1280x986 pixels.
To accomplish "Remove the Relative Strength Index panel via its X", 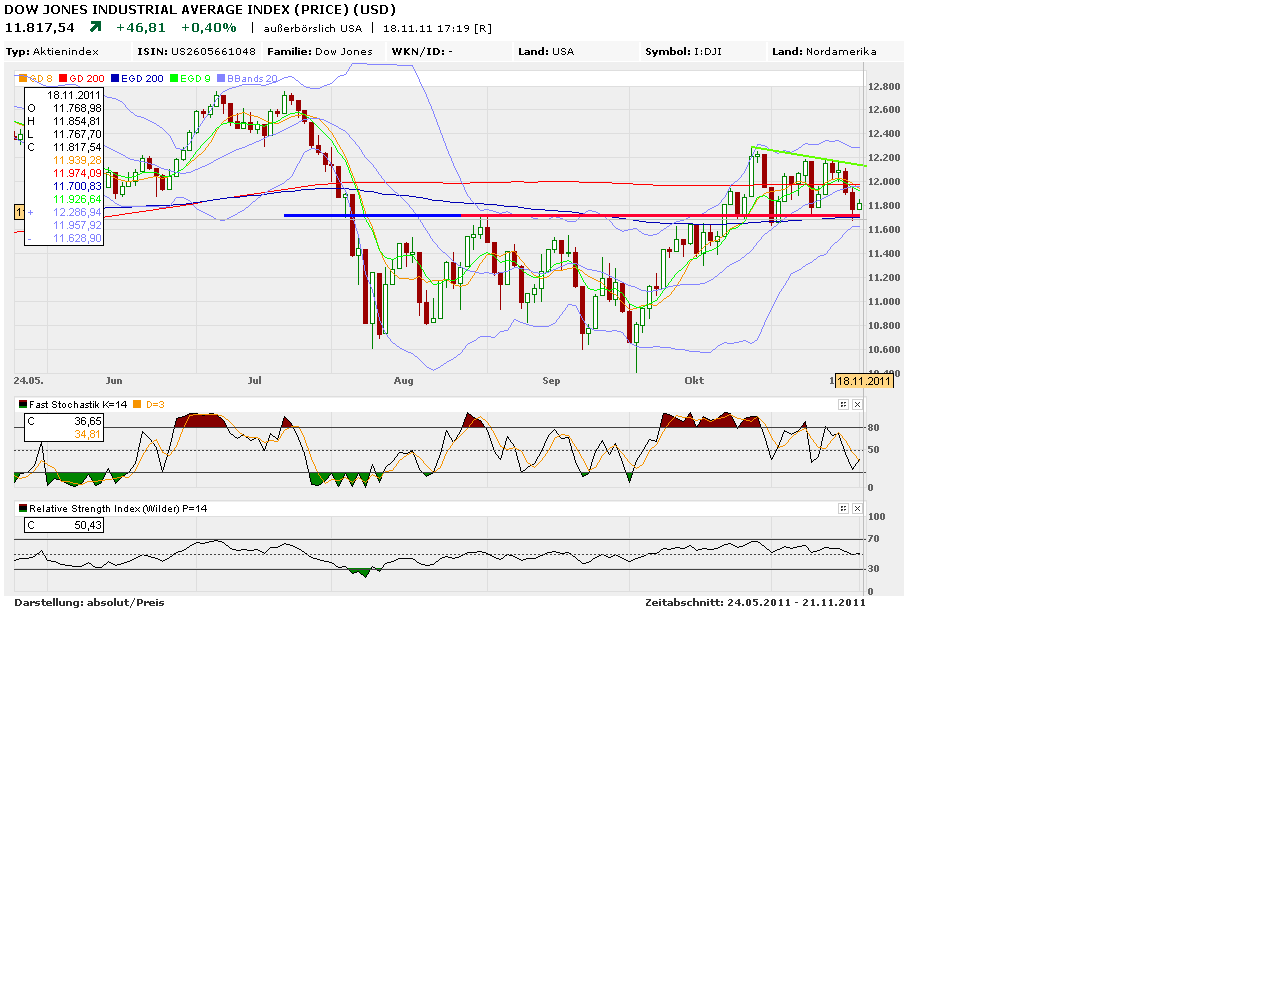I will point(858,508).
